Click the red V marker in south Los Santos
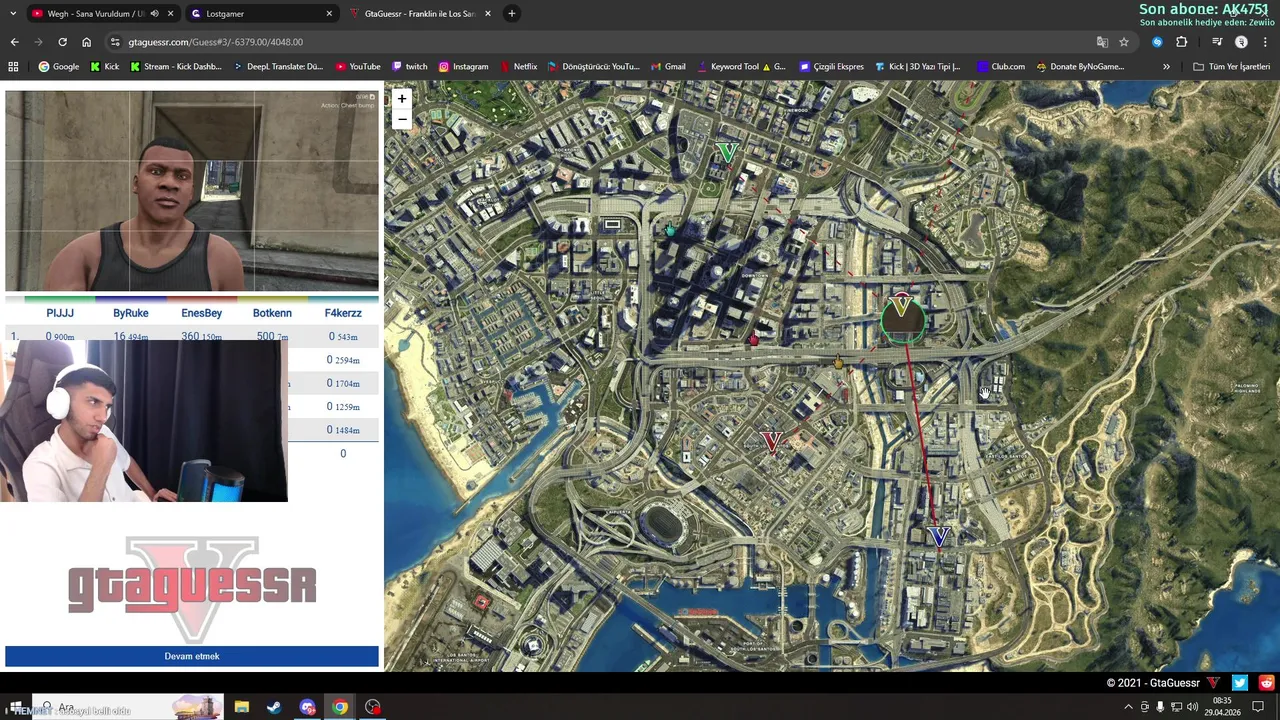This screenshot has height=720, width=1280. click(x=771, y=441)
